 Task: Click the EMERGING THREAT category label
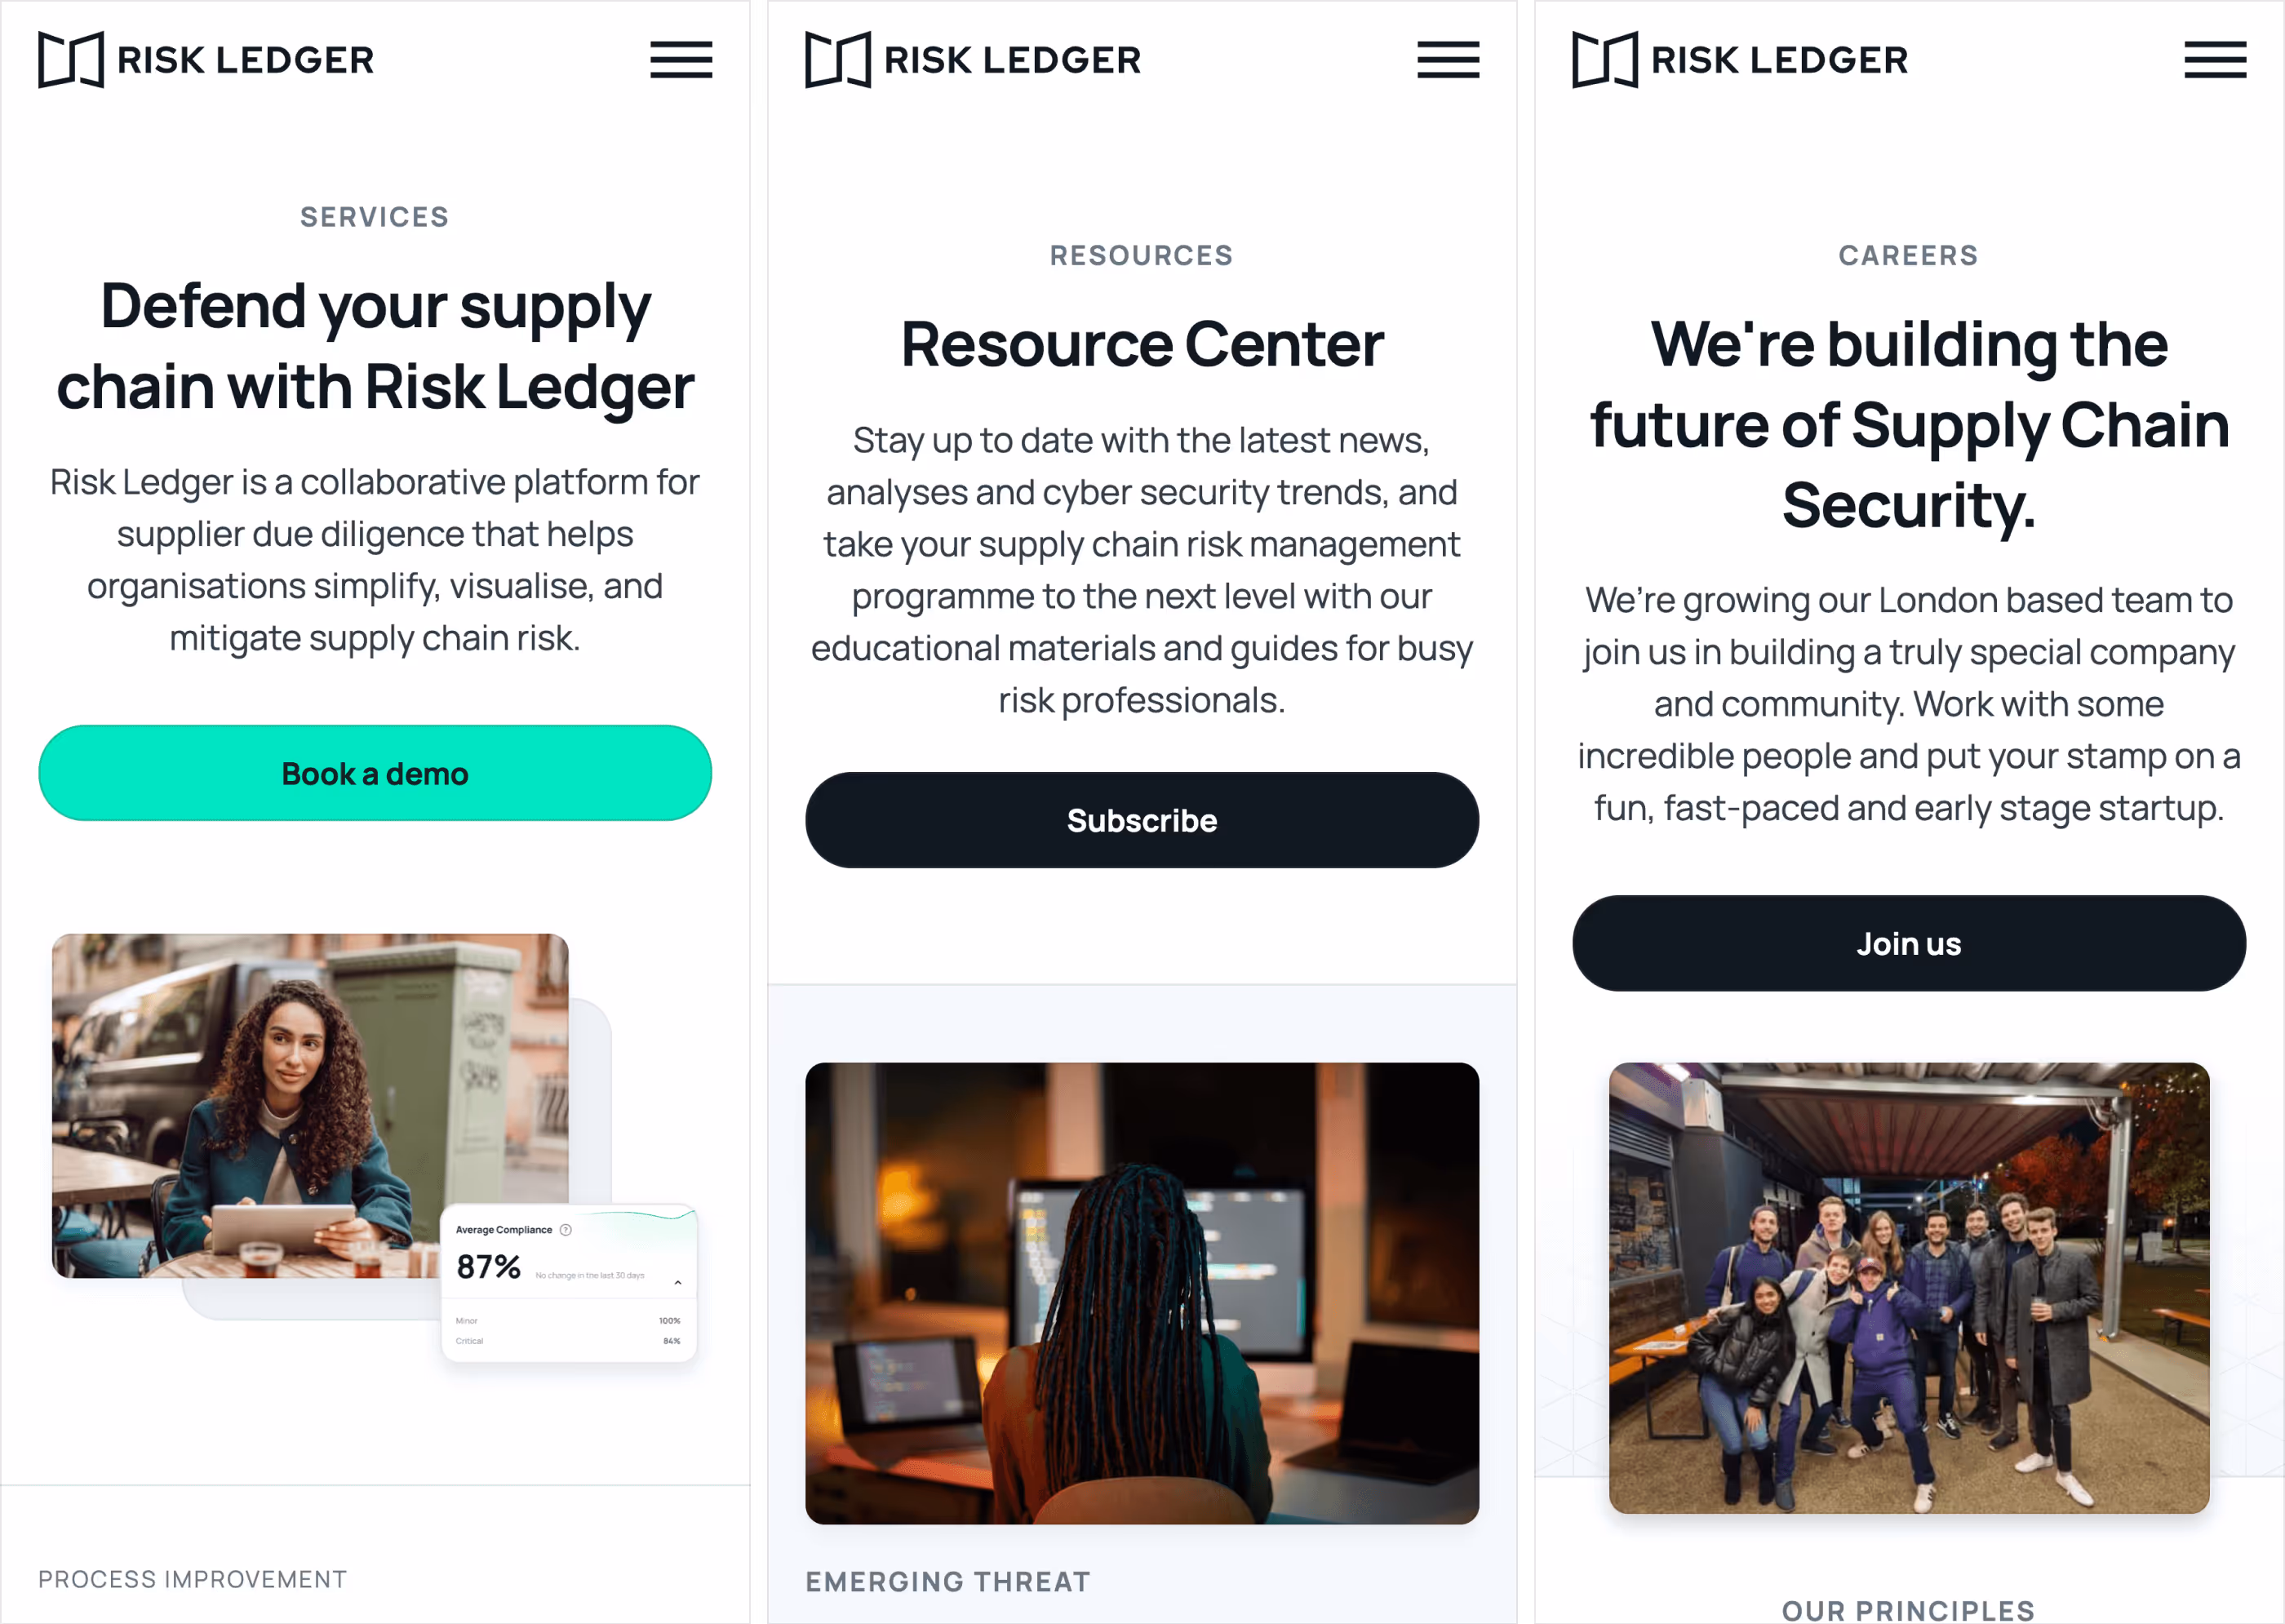point(948,1581)
